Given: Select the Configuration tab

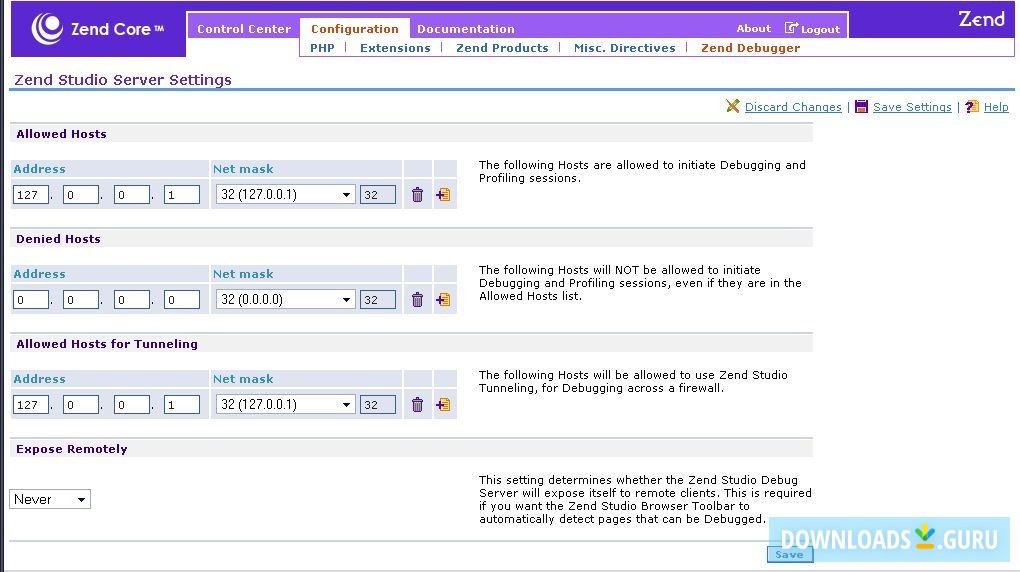Looking at the screenshot, I should tap(355, 29).
